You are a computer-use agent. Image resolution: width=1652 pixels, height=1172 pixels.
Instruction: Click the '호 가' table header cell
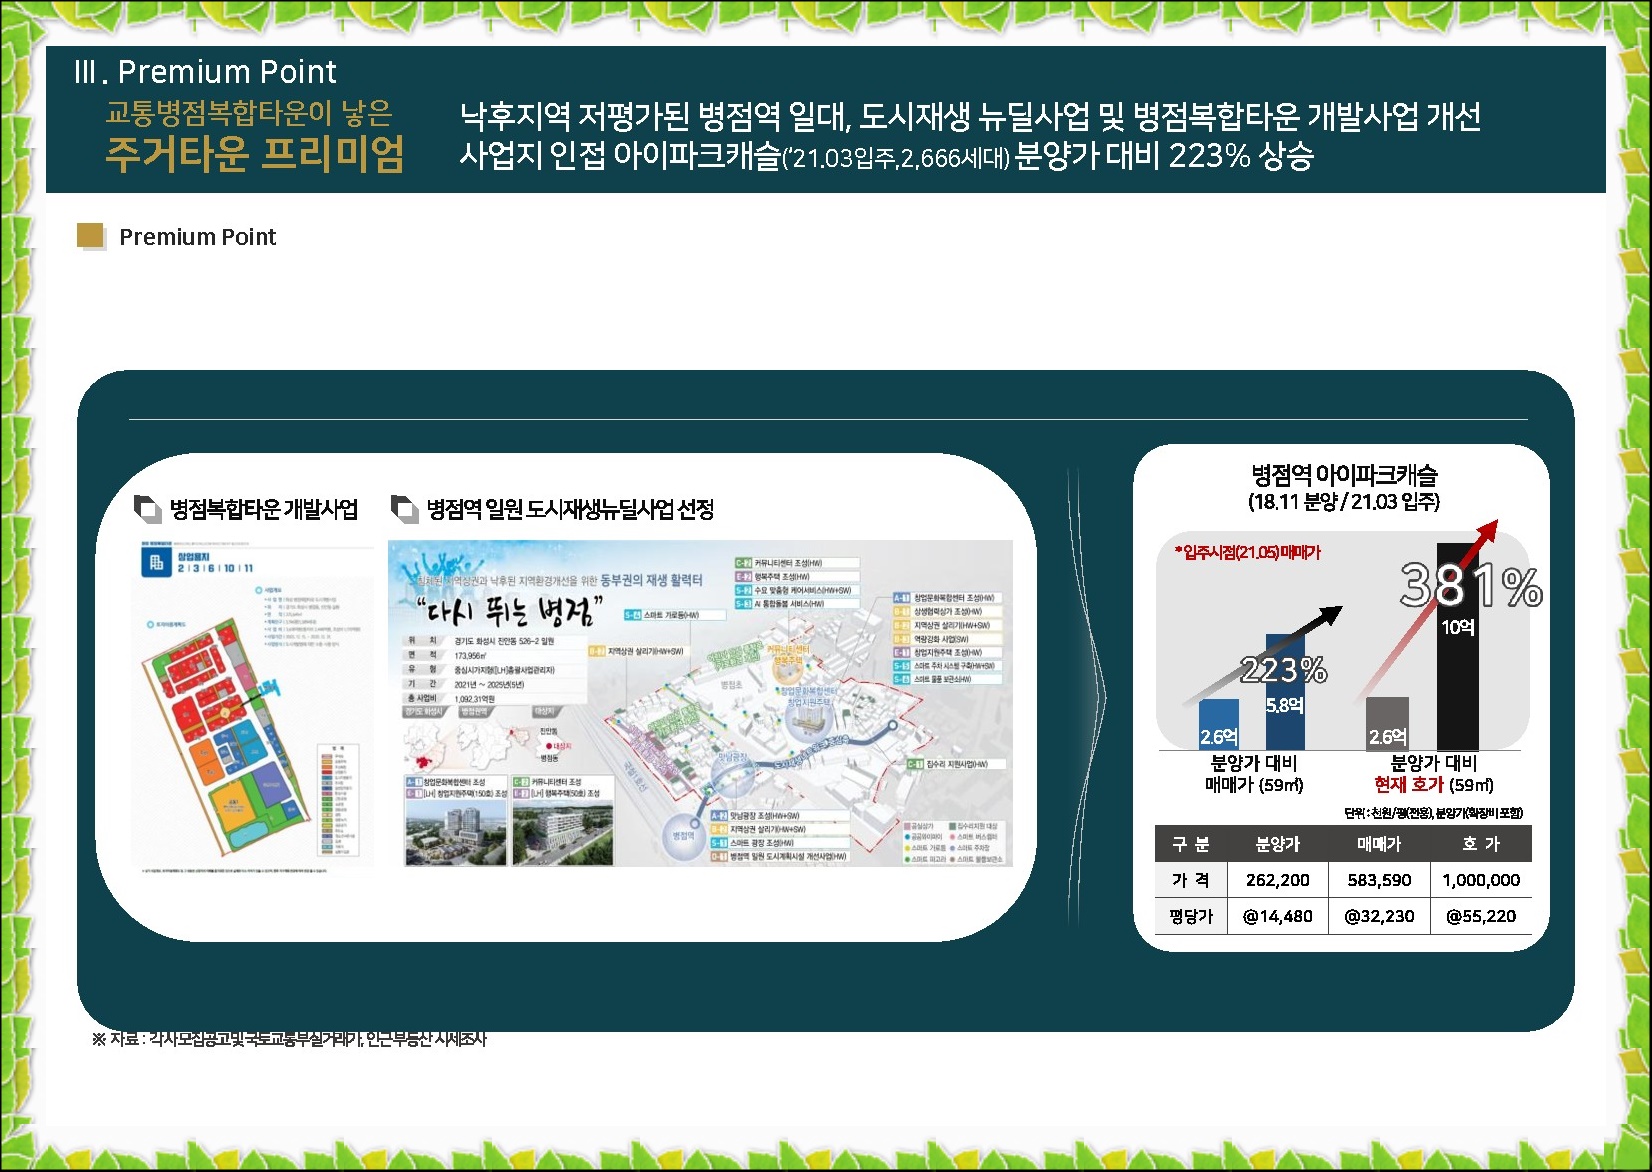[x=1481, y=844]
